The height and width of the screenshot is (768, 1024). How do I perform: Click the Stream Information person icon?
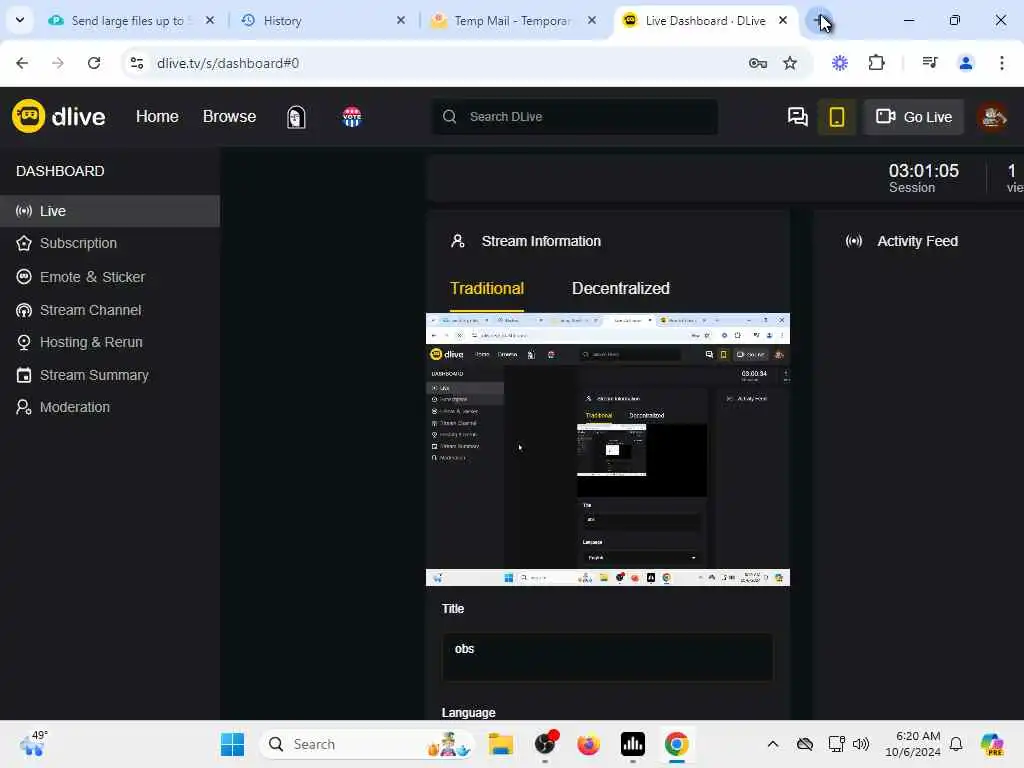[x=458, y=241]
